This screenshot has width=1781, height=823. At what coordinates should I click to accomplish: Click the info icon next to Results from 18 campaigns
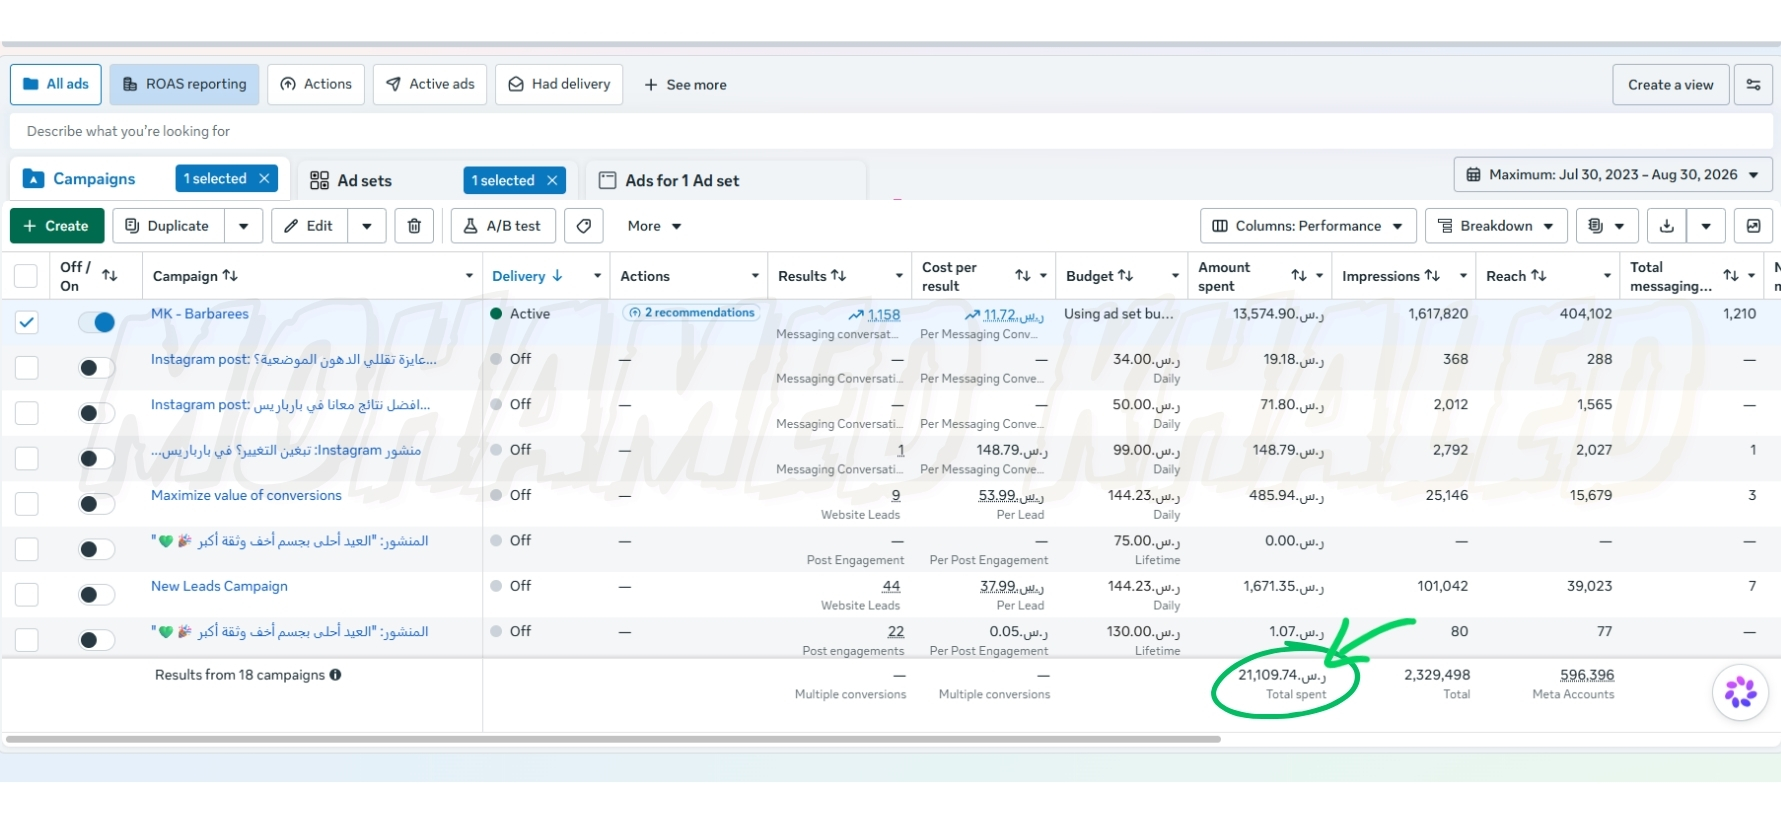(336, 675)
